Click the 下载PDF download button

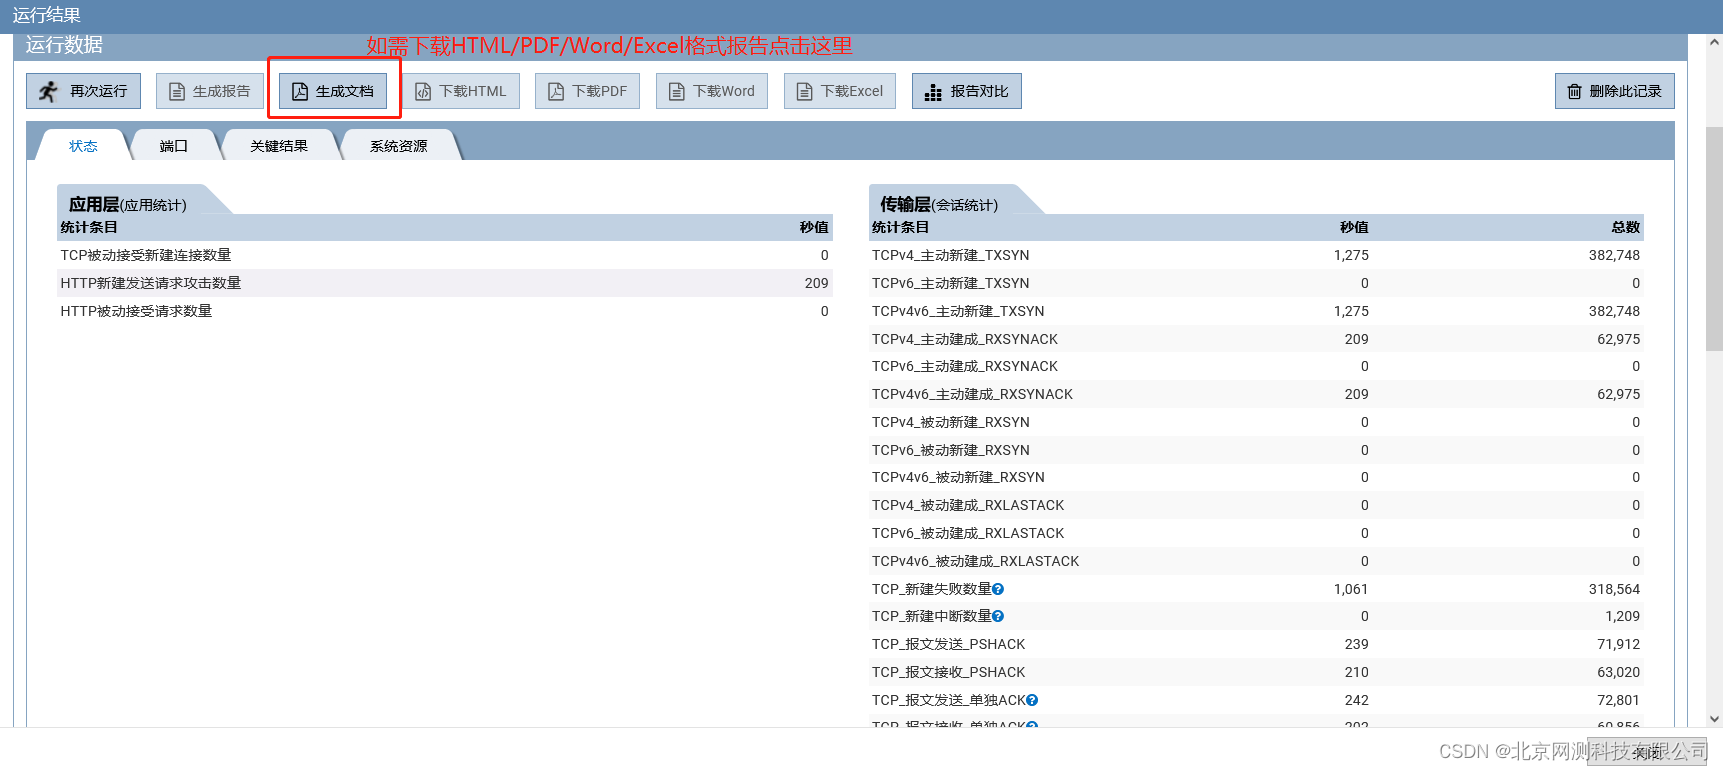click(587, 91)
